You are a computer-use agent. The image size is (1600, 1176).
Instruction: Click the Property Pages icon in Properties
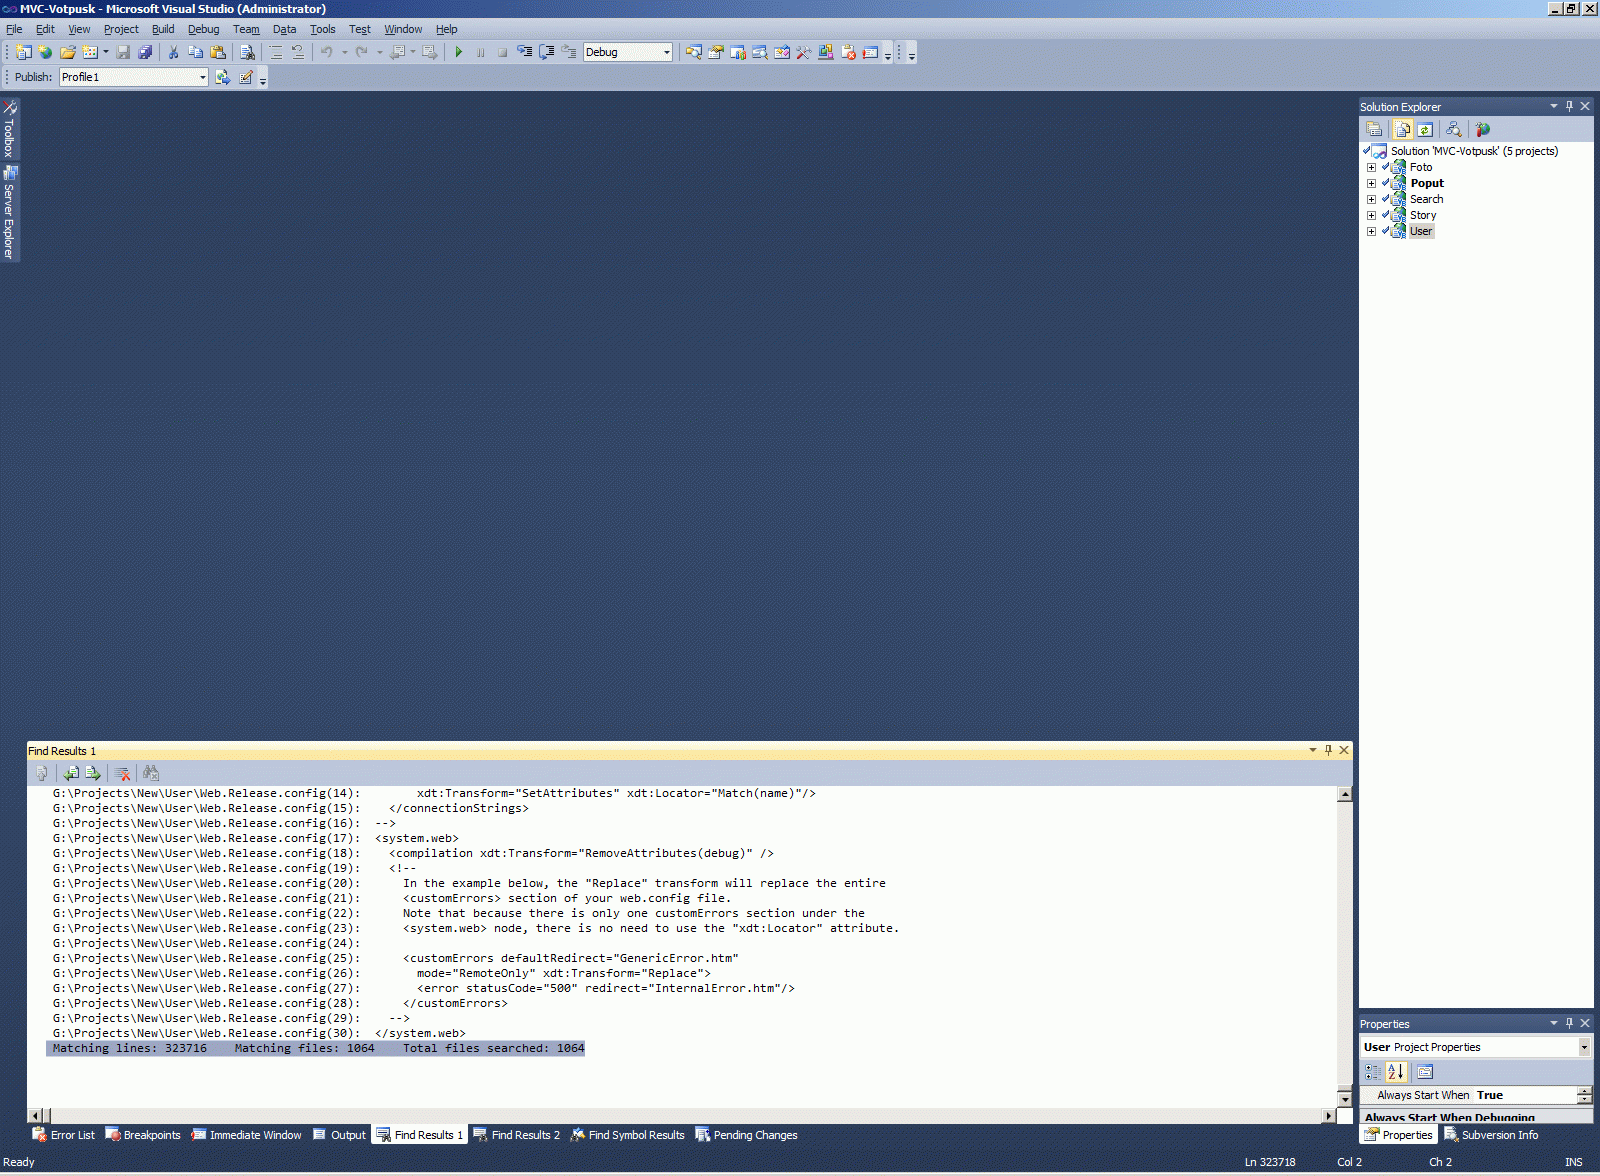[x=1425, y=1072]
